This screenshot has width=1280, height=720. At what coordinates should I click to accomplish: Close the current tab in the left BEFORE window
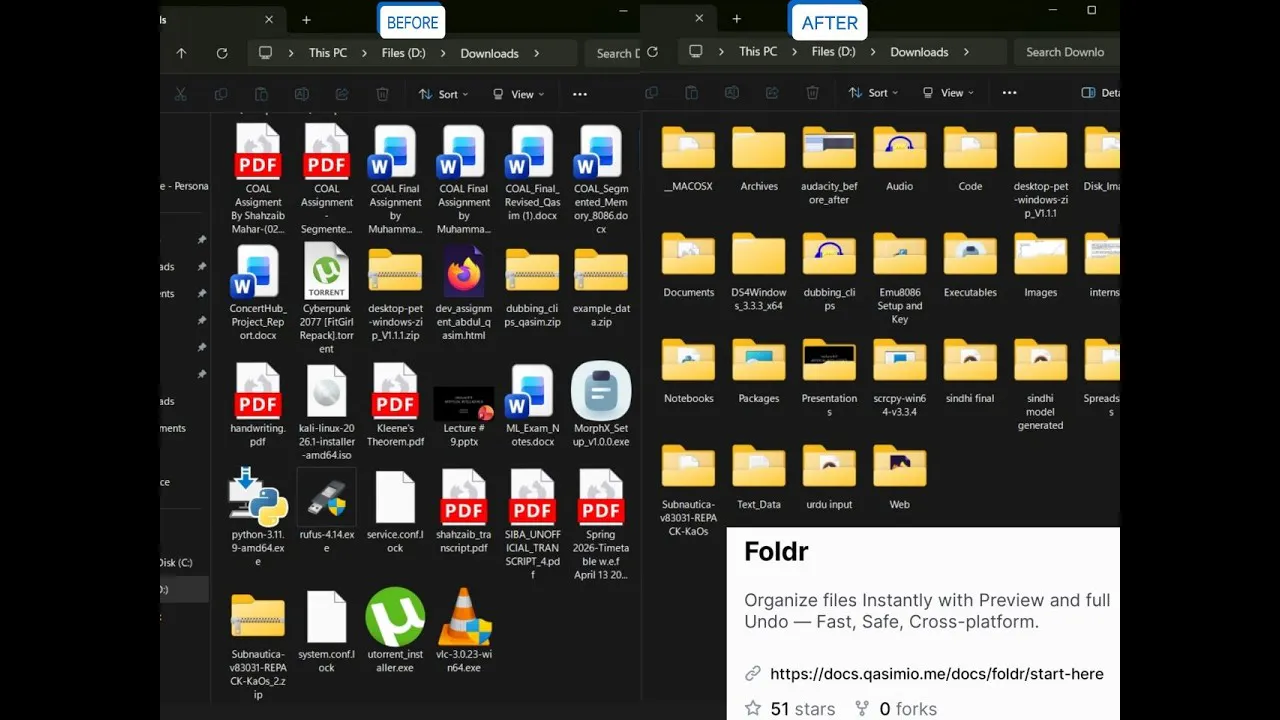point(269,20)
